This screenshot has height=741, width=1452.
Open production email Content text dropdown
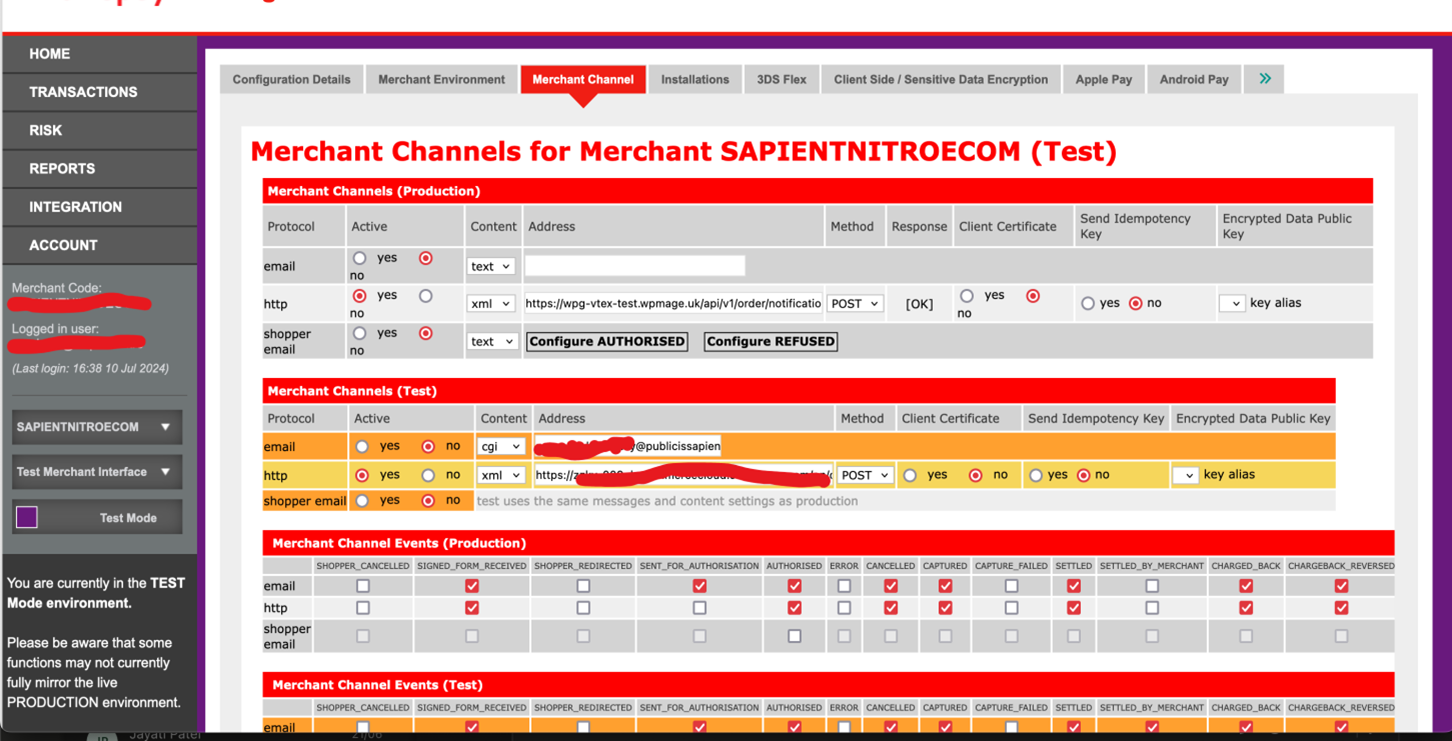491,267
